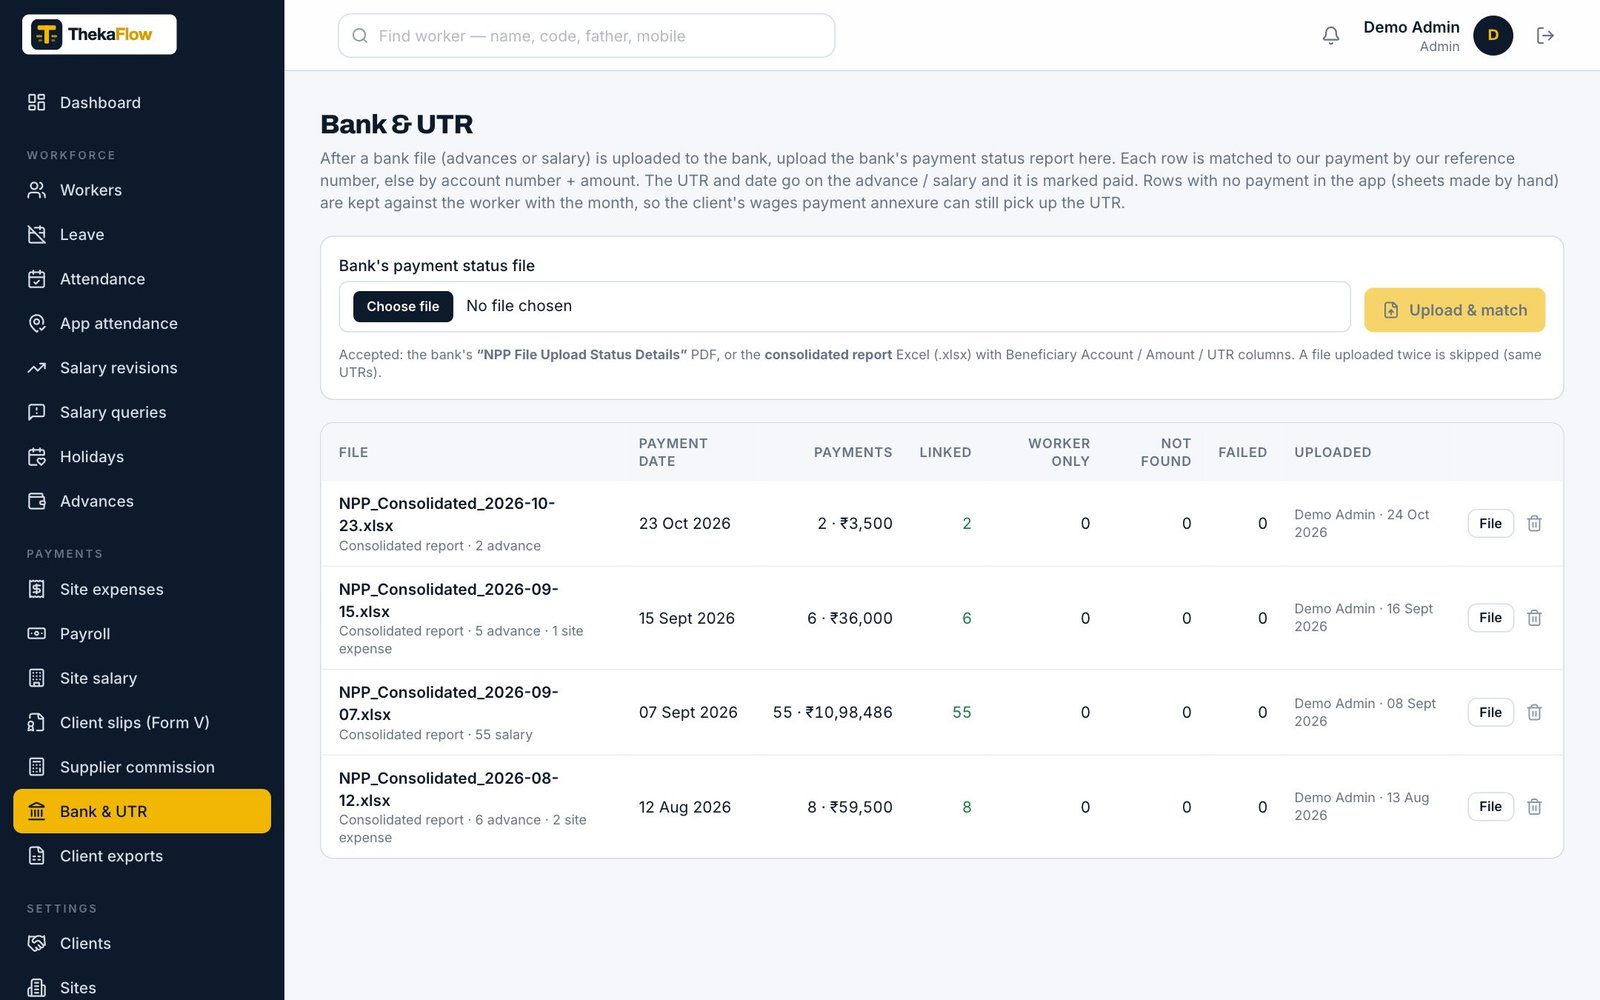Open Salary queries
This screenshot has width=1600, height=1000.
(142, 412)
